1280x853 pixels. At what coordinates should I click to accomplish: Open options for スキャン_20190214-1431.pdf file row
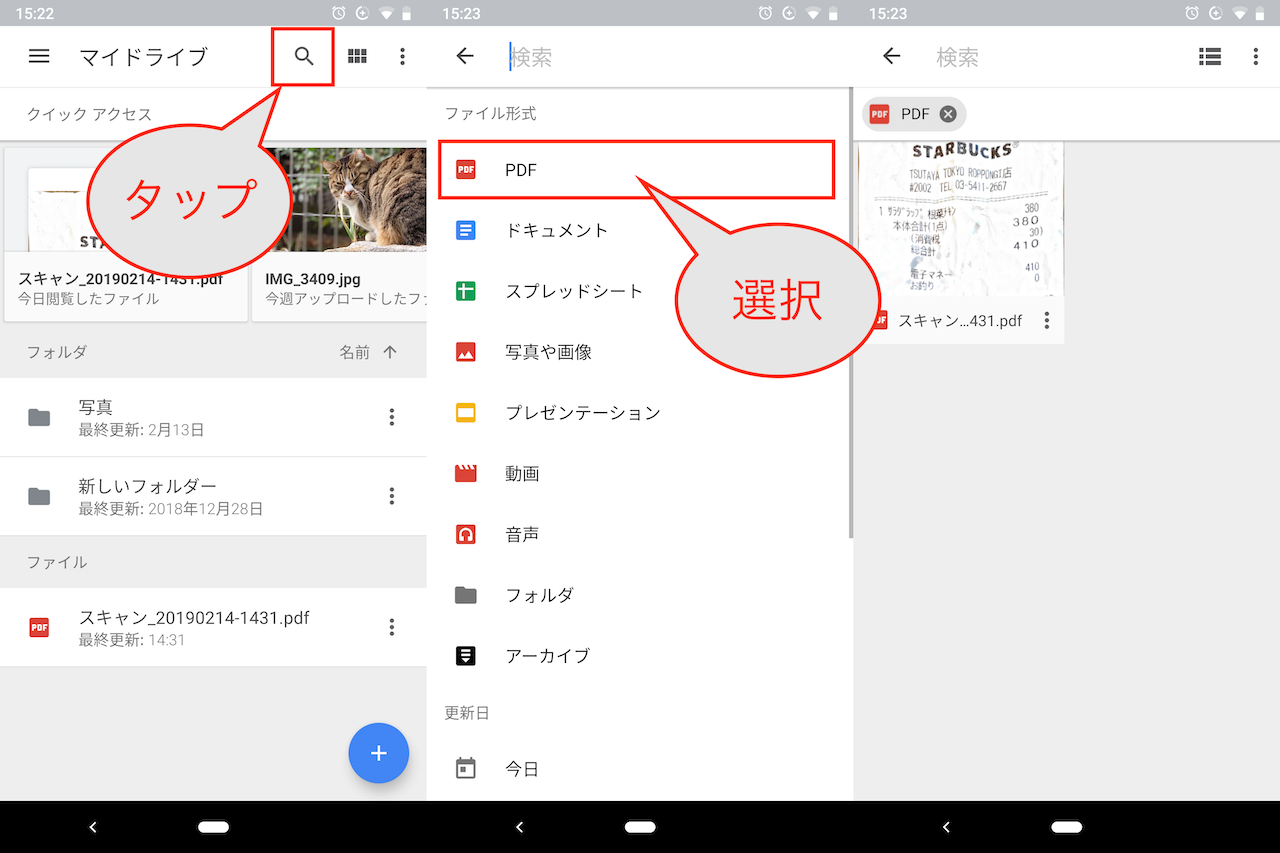click(x=392, y=627)
